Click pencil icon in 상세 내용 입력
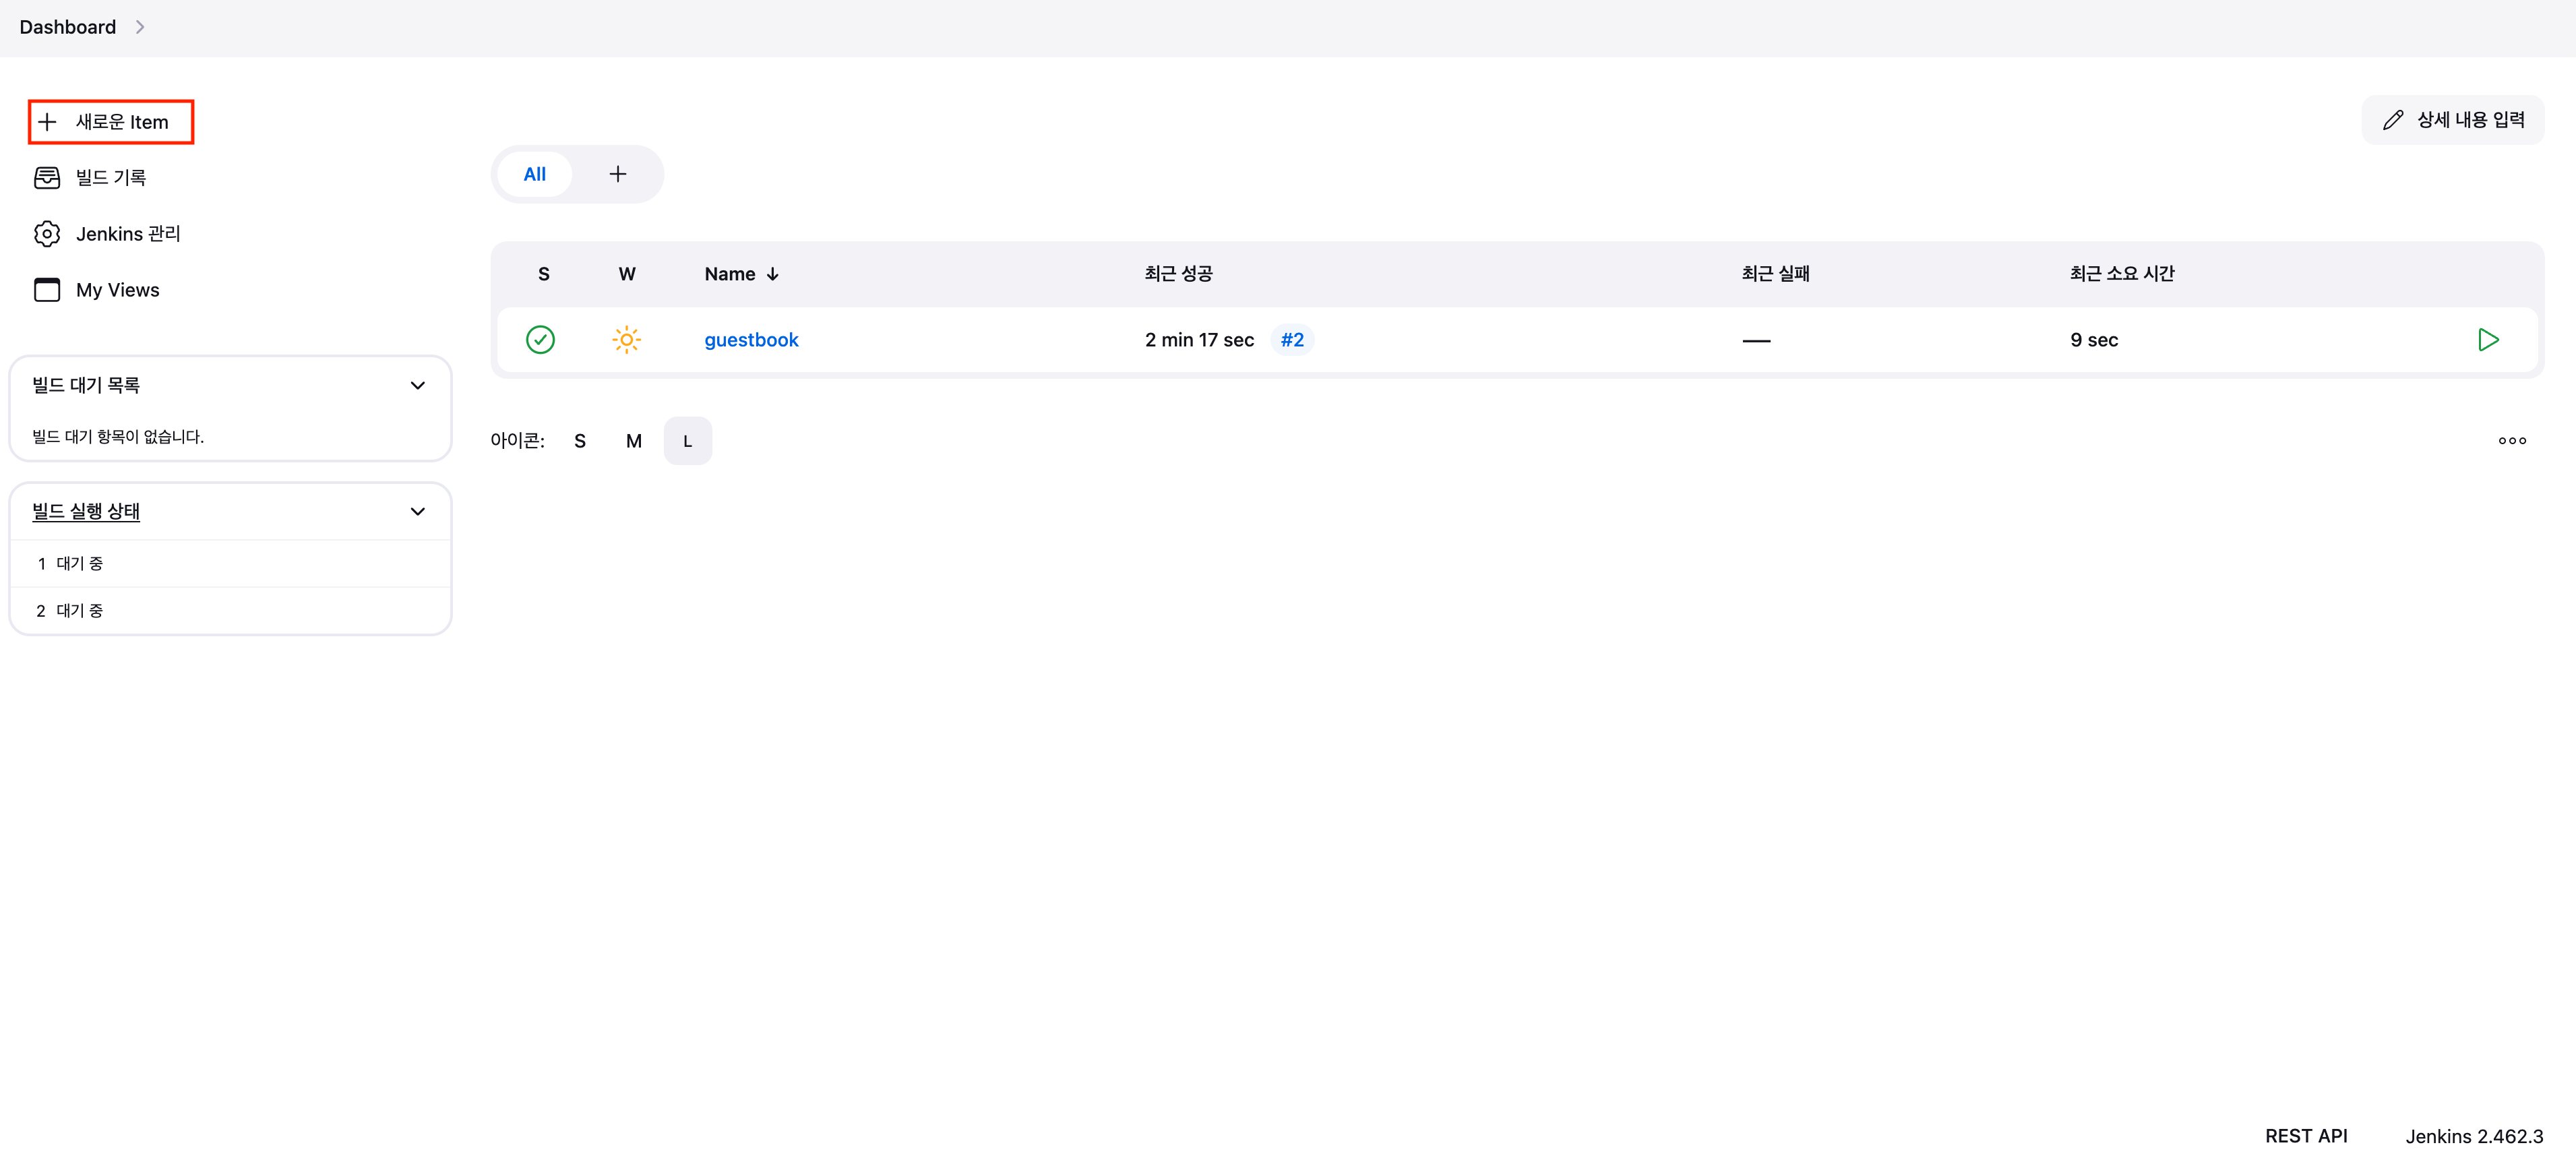 [2392, 120]
